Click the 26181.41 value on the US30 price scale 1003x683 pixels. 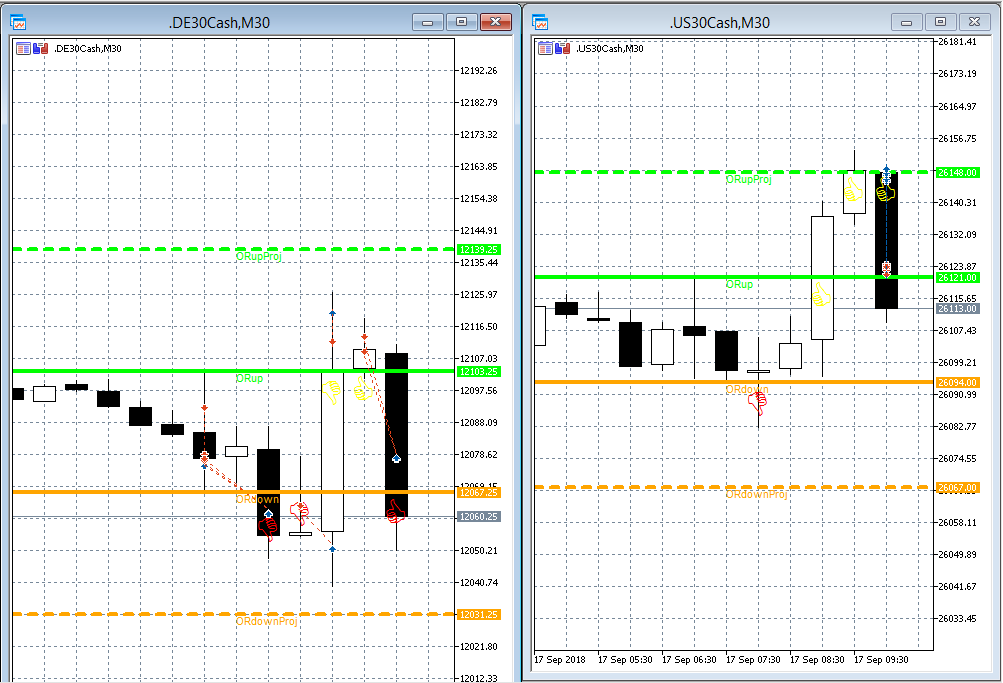[x=958, y=42]
